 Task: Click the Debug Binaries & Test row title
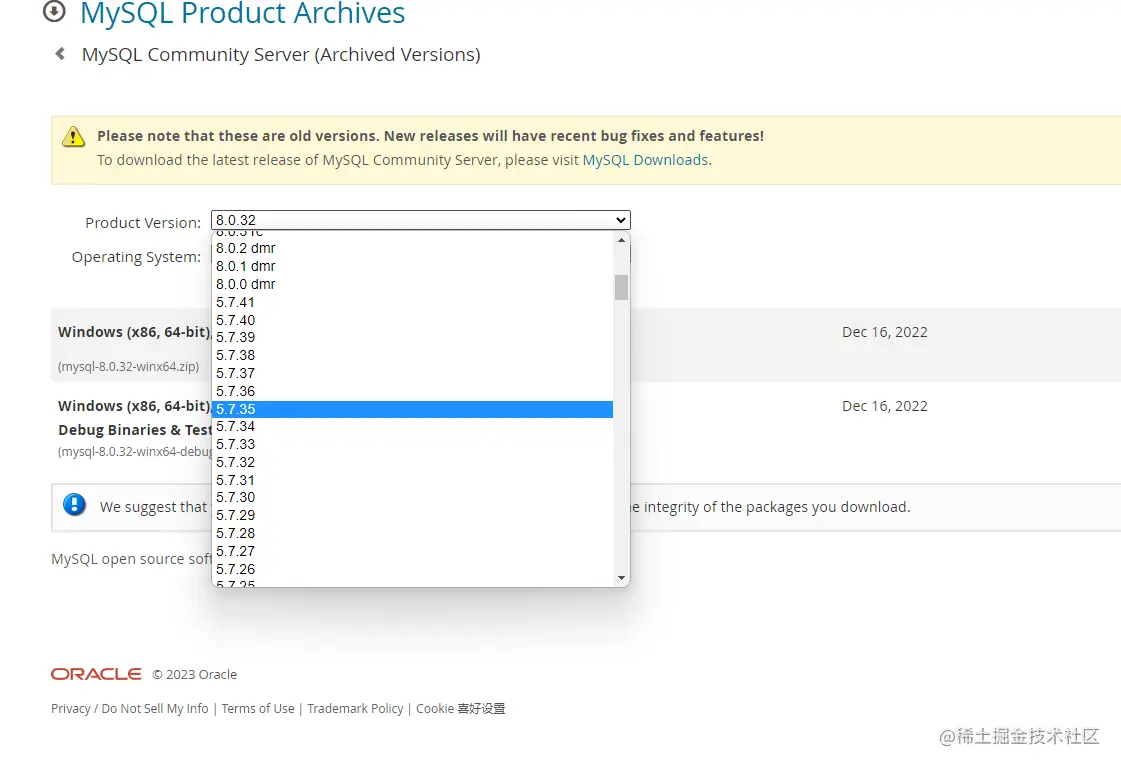135,430
